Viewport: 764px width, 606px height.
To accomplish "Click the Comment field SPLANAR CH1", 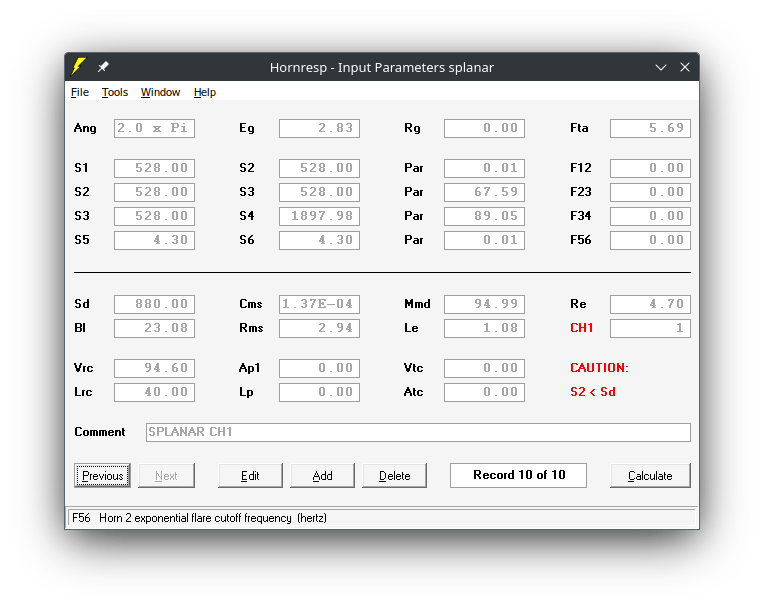I will (418, 432).
